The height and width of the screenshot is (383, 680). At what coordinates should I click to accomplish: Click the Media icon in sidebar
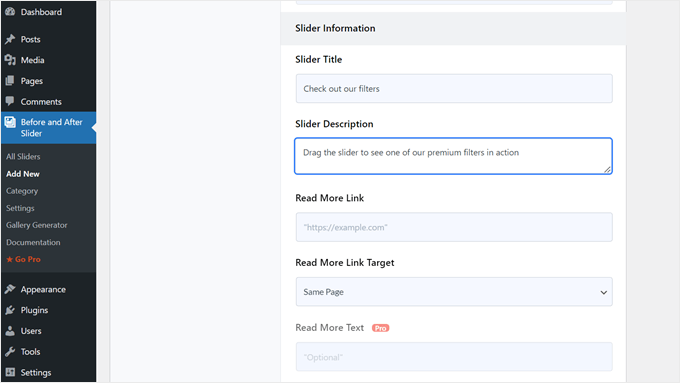pyautogui.click(x=10, y=60)
